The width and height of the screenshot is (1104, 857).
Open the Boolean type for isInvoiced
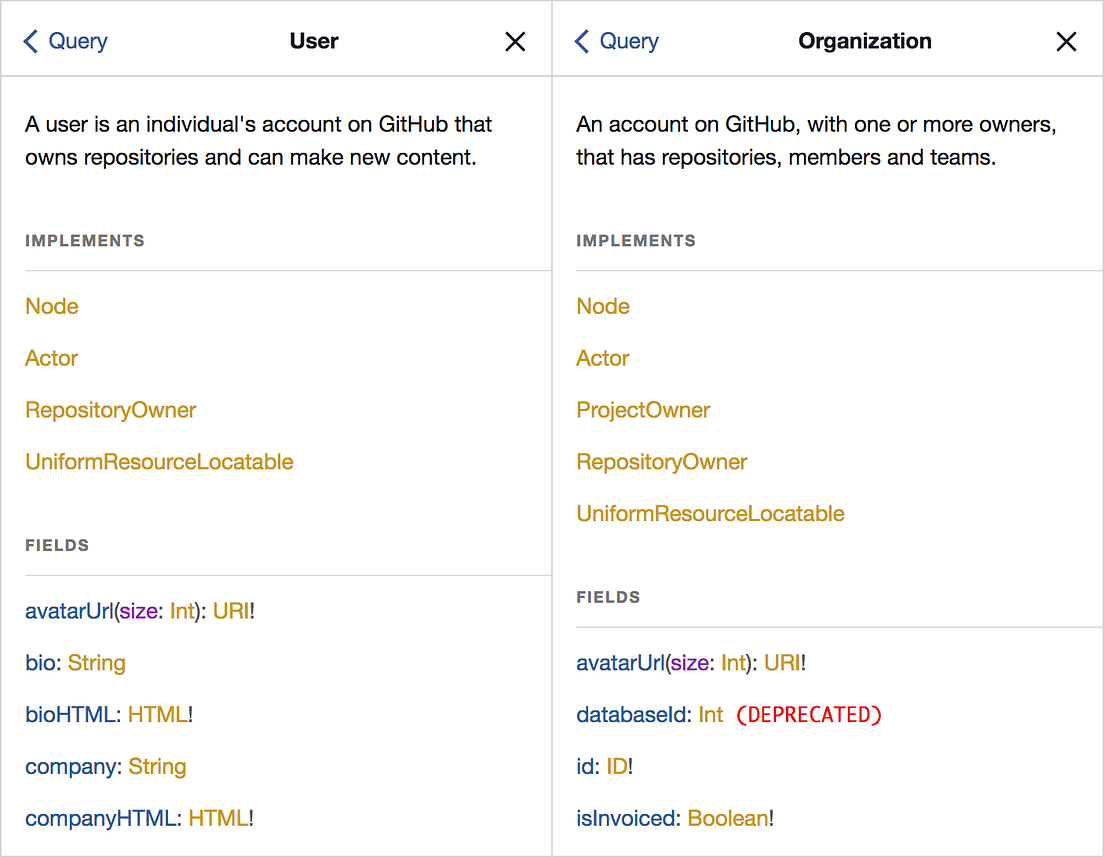point(729,818)
